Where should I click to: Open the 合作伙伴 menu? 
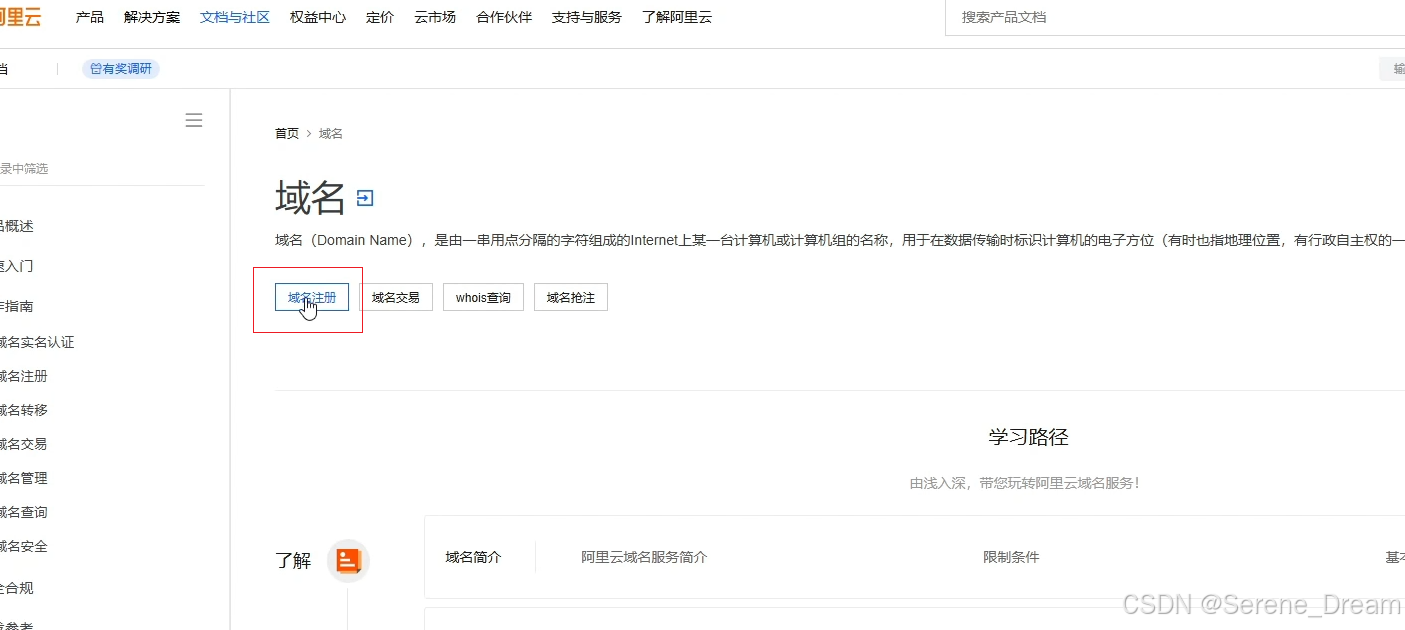coord(504,17)
